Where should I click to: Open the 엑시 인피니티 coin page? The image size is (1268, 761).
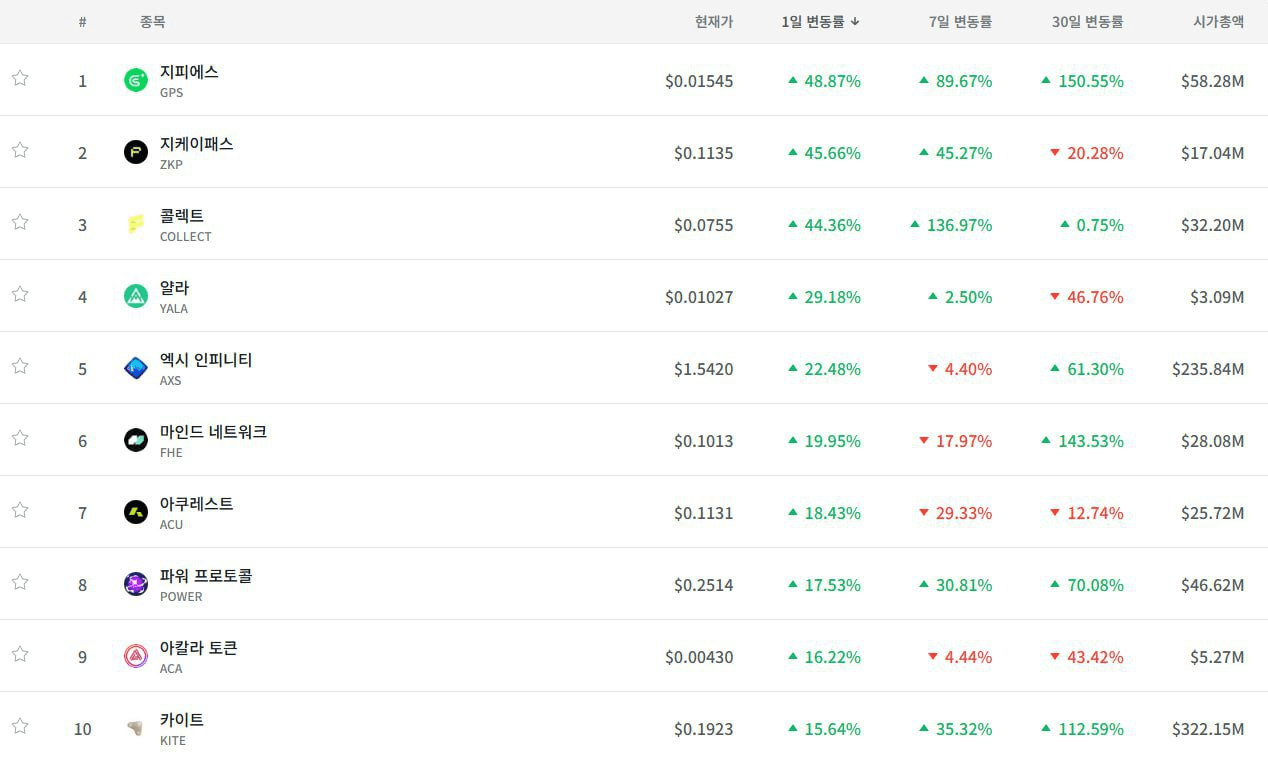click(206, 360)
